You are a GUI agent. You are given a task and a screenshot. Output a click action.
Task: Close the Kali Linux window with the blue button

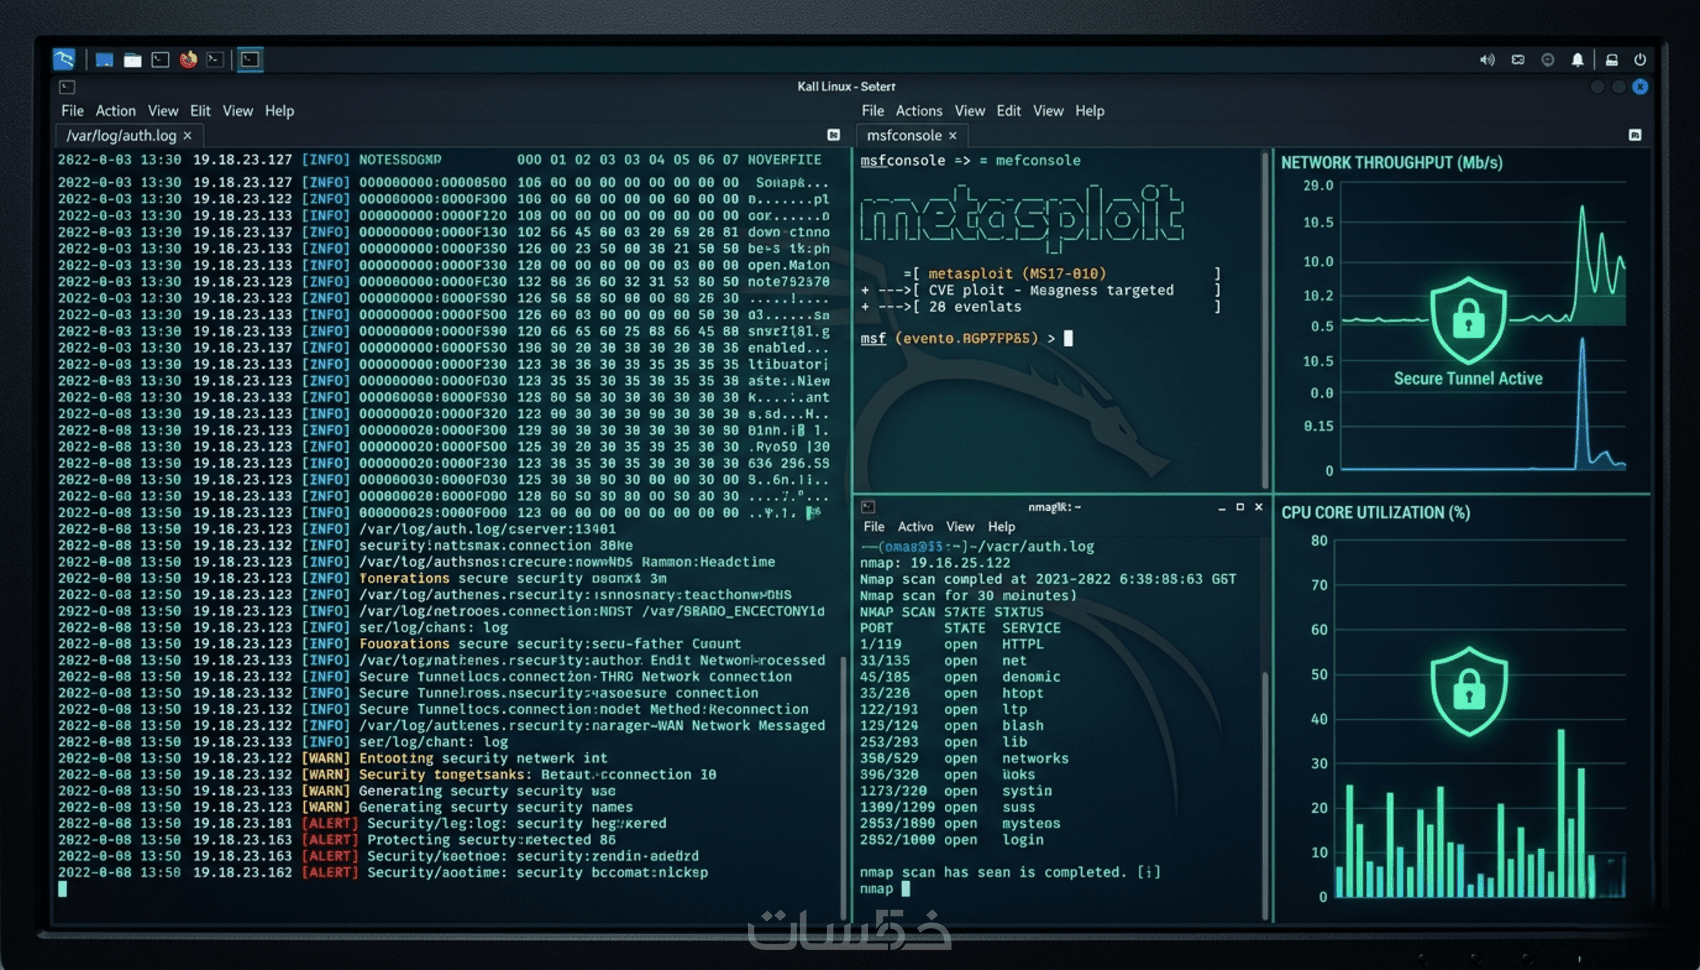point(1640,87)
